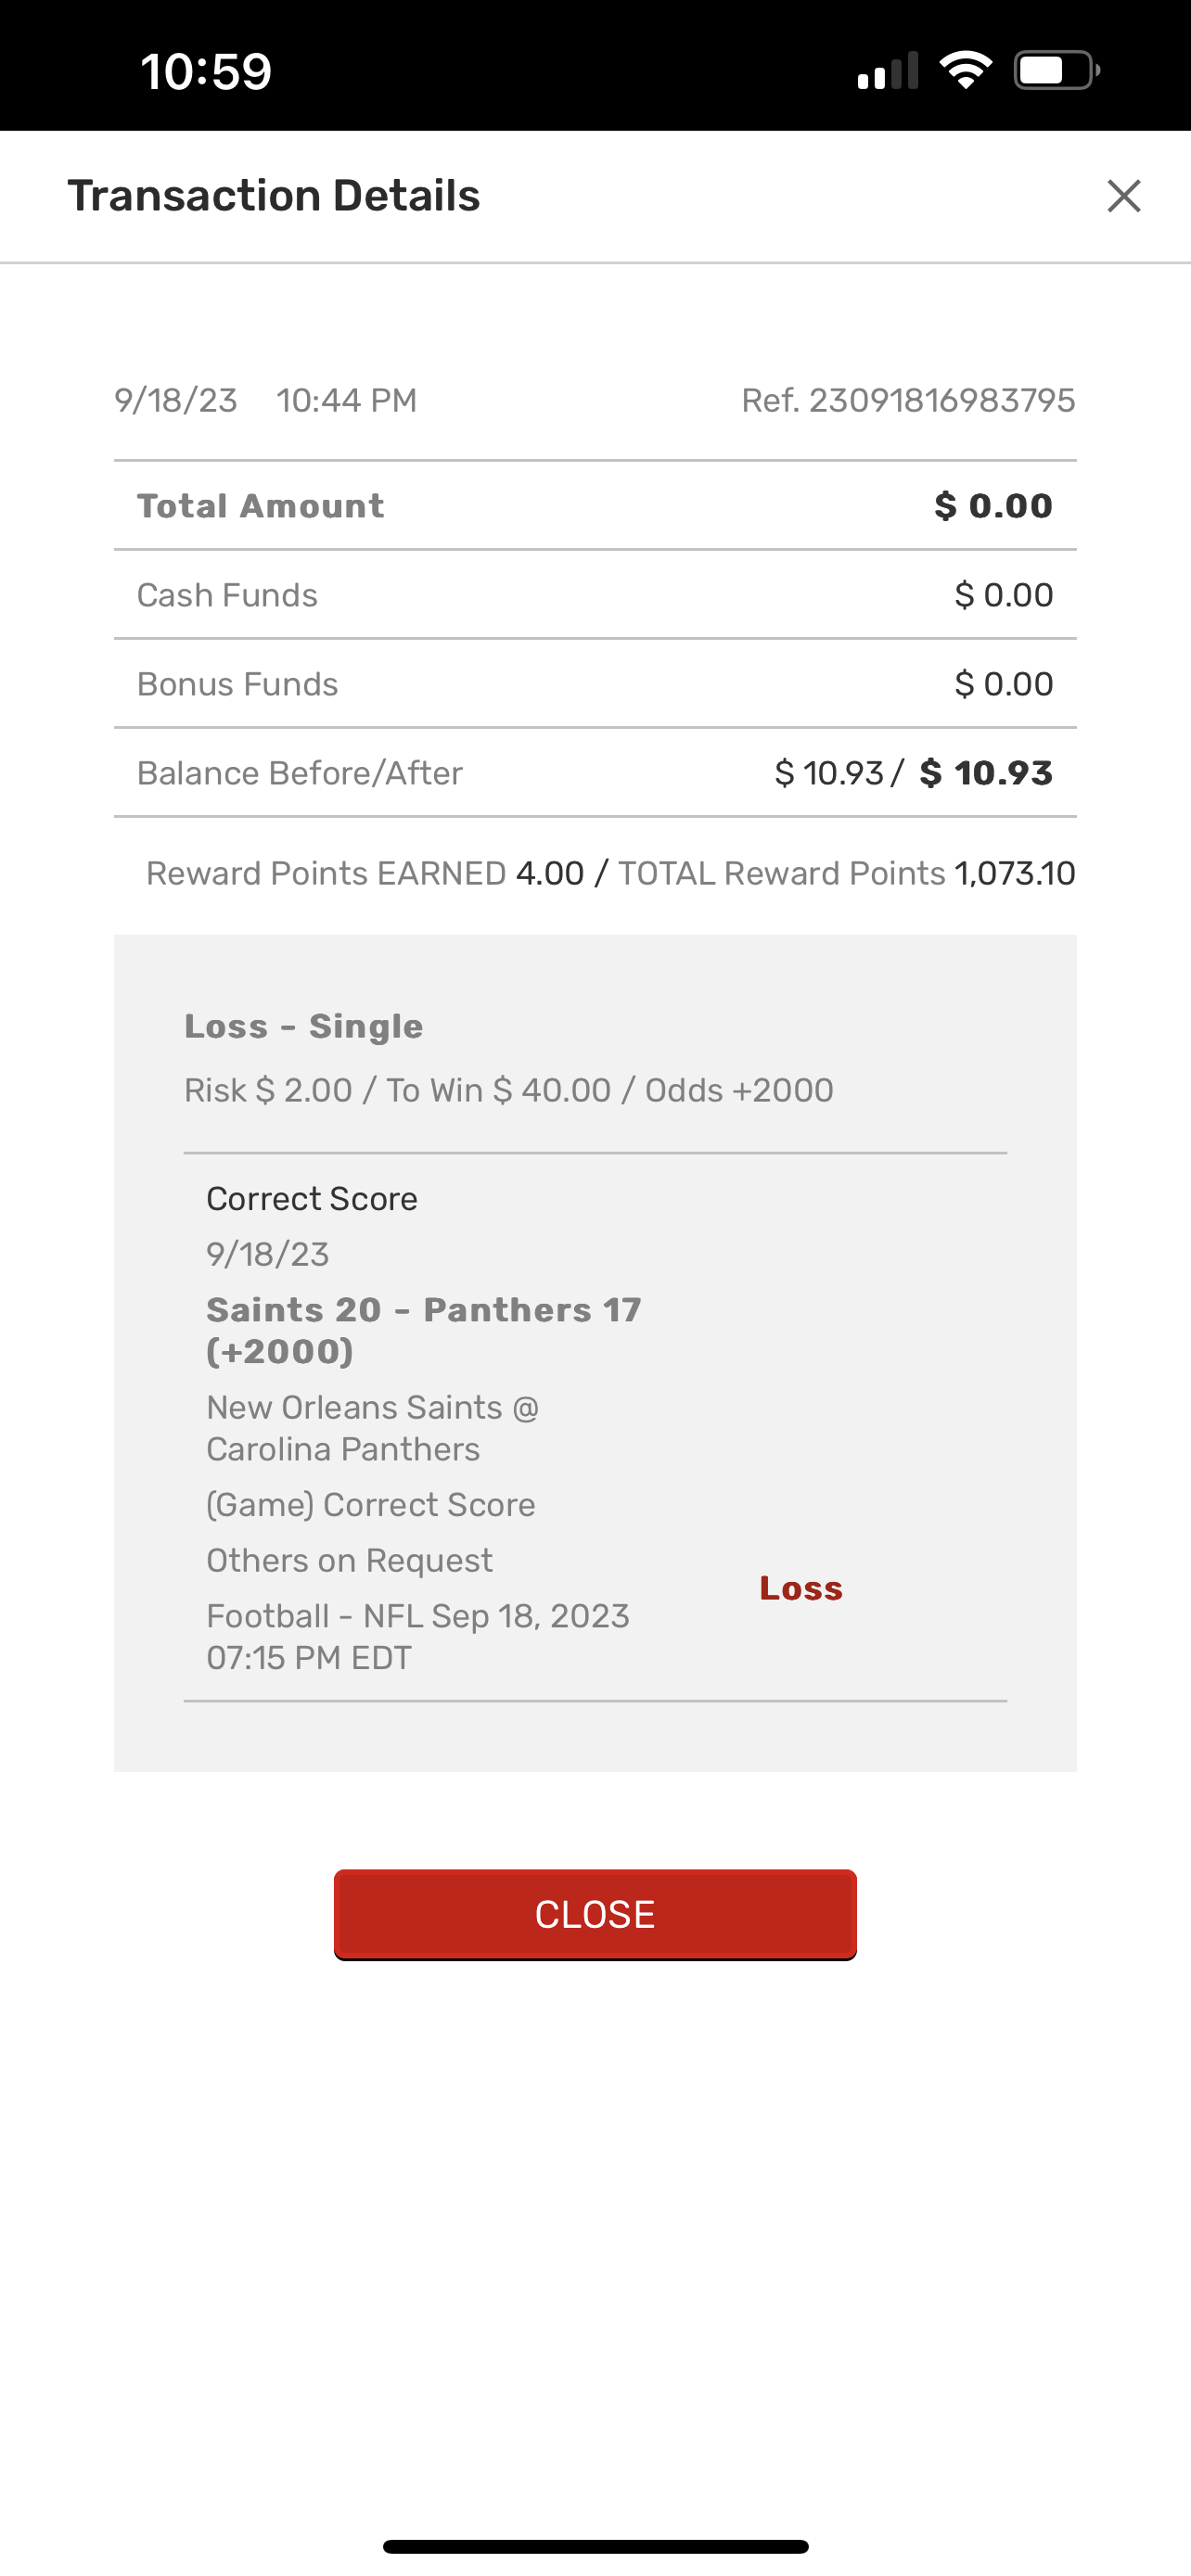This screenshot has width=1191, height=2576.
Task: Tap the Wi-Fi status icon
Action: point(965,71)
